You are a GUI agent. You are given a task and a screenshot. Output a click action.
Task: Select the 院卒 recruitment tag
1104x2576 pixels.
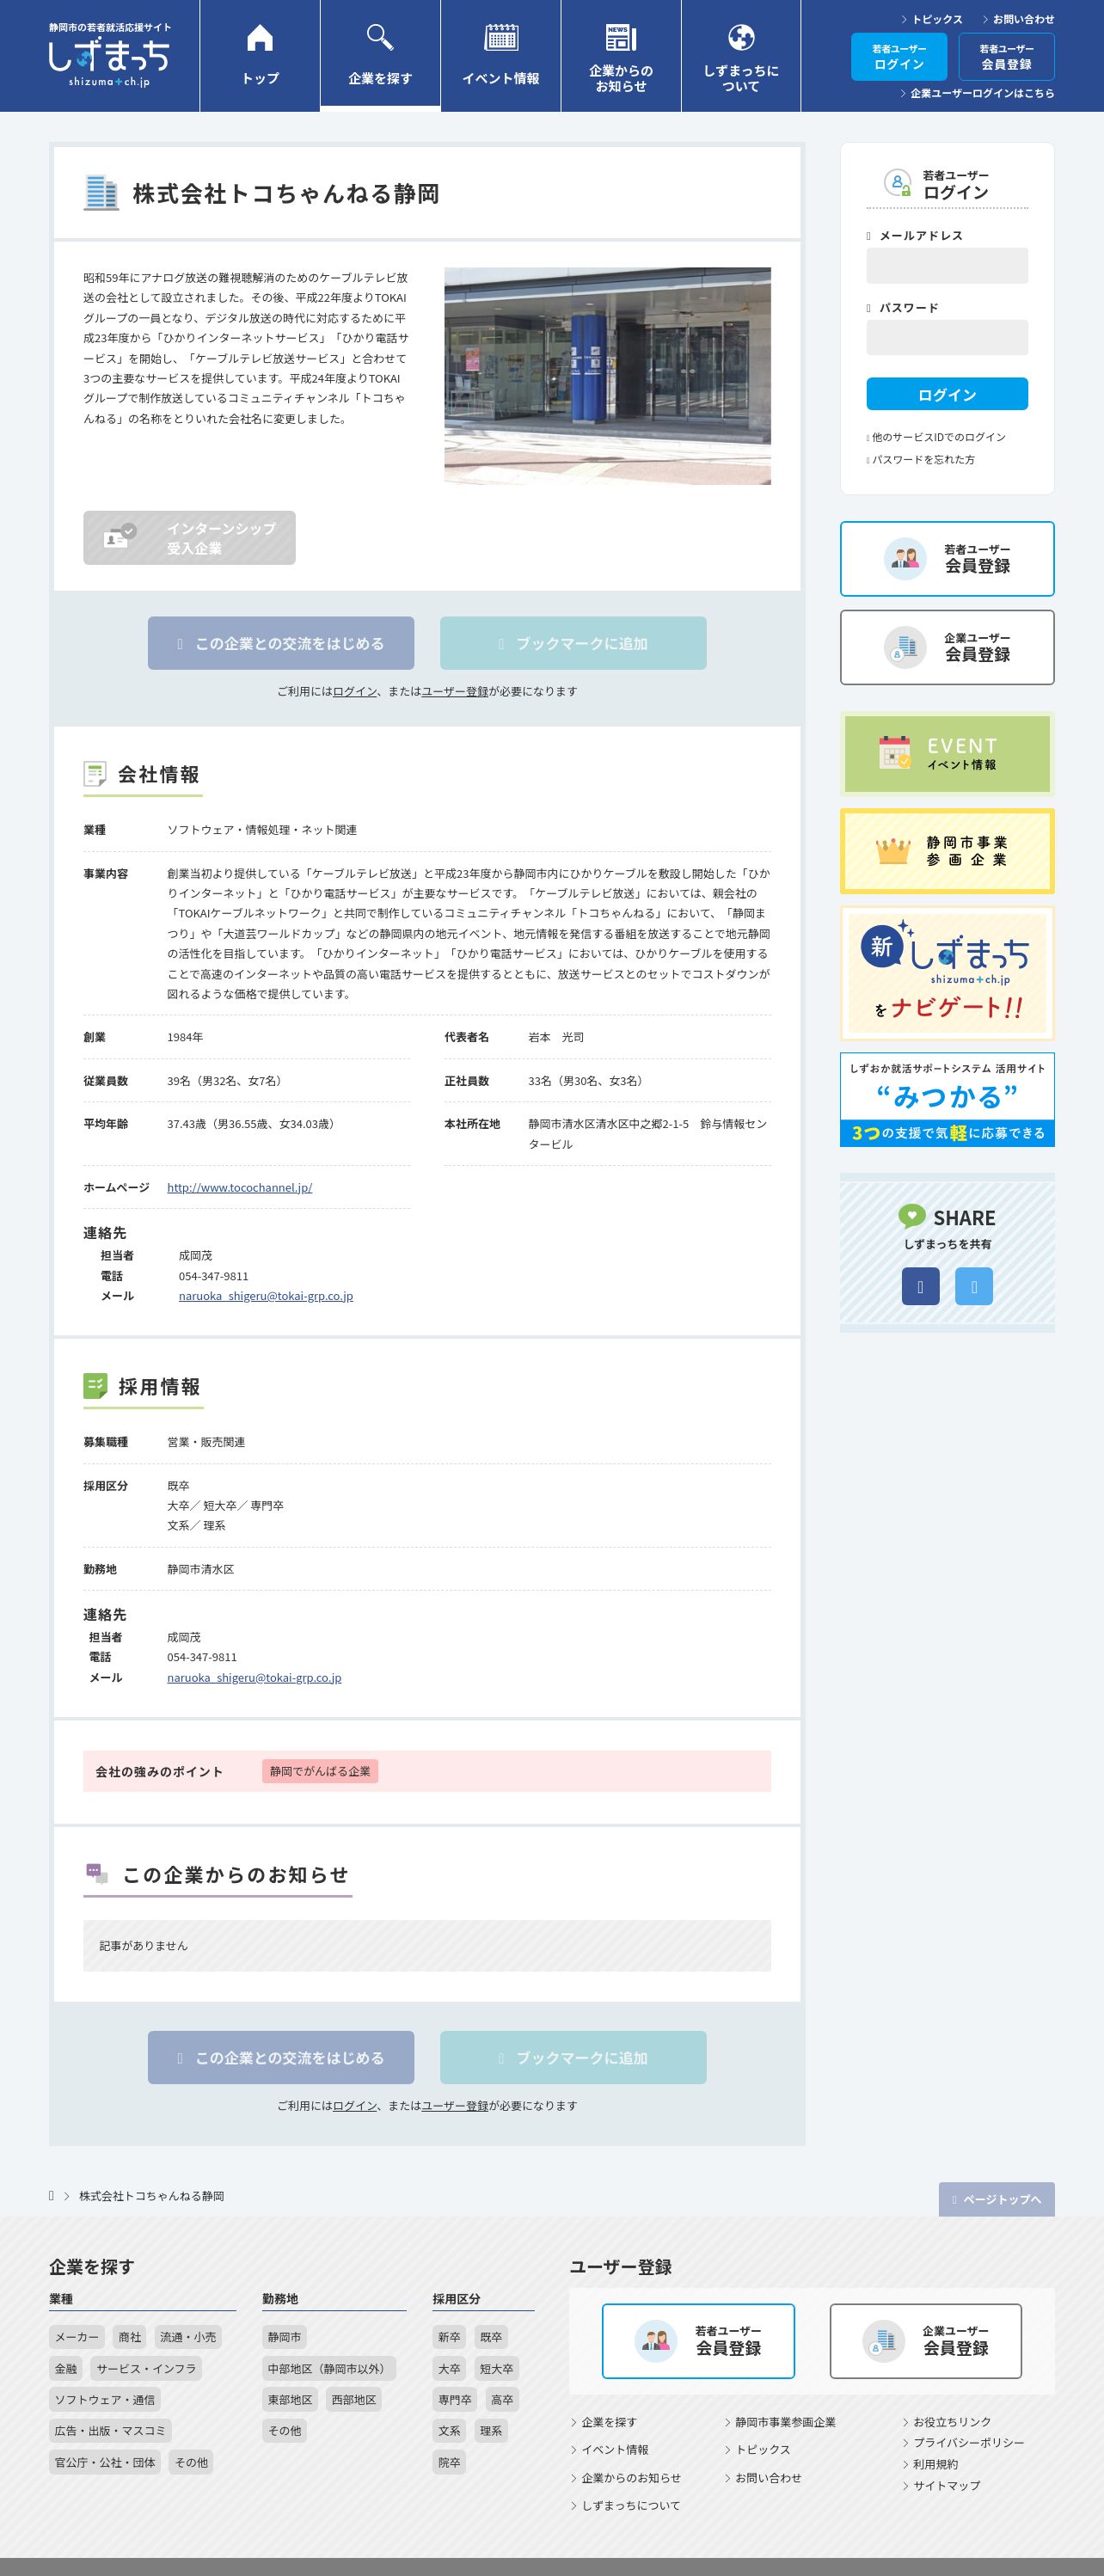coord(449,2463)
